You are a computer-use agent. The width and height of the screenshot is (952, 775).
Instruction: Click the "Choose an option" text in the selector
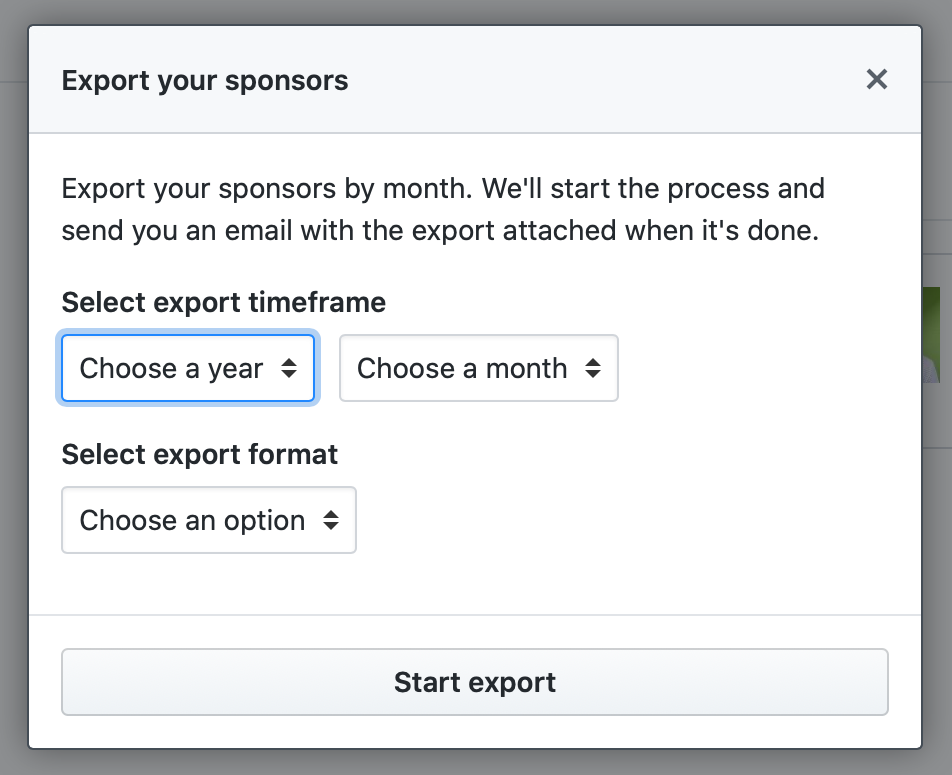pos(192,520)
